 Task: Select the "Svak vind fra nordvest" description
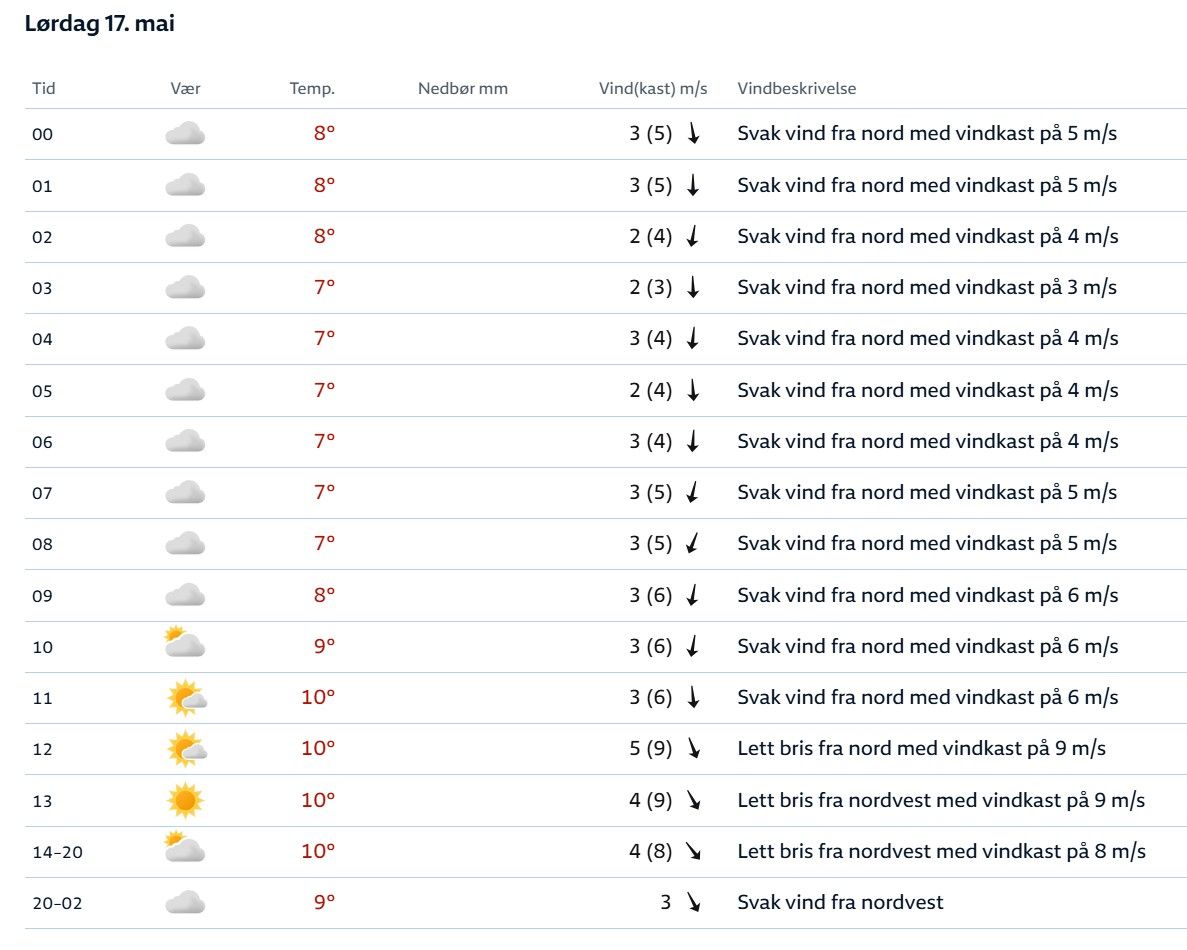pyautogui.click(x=840, y=903)
